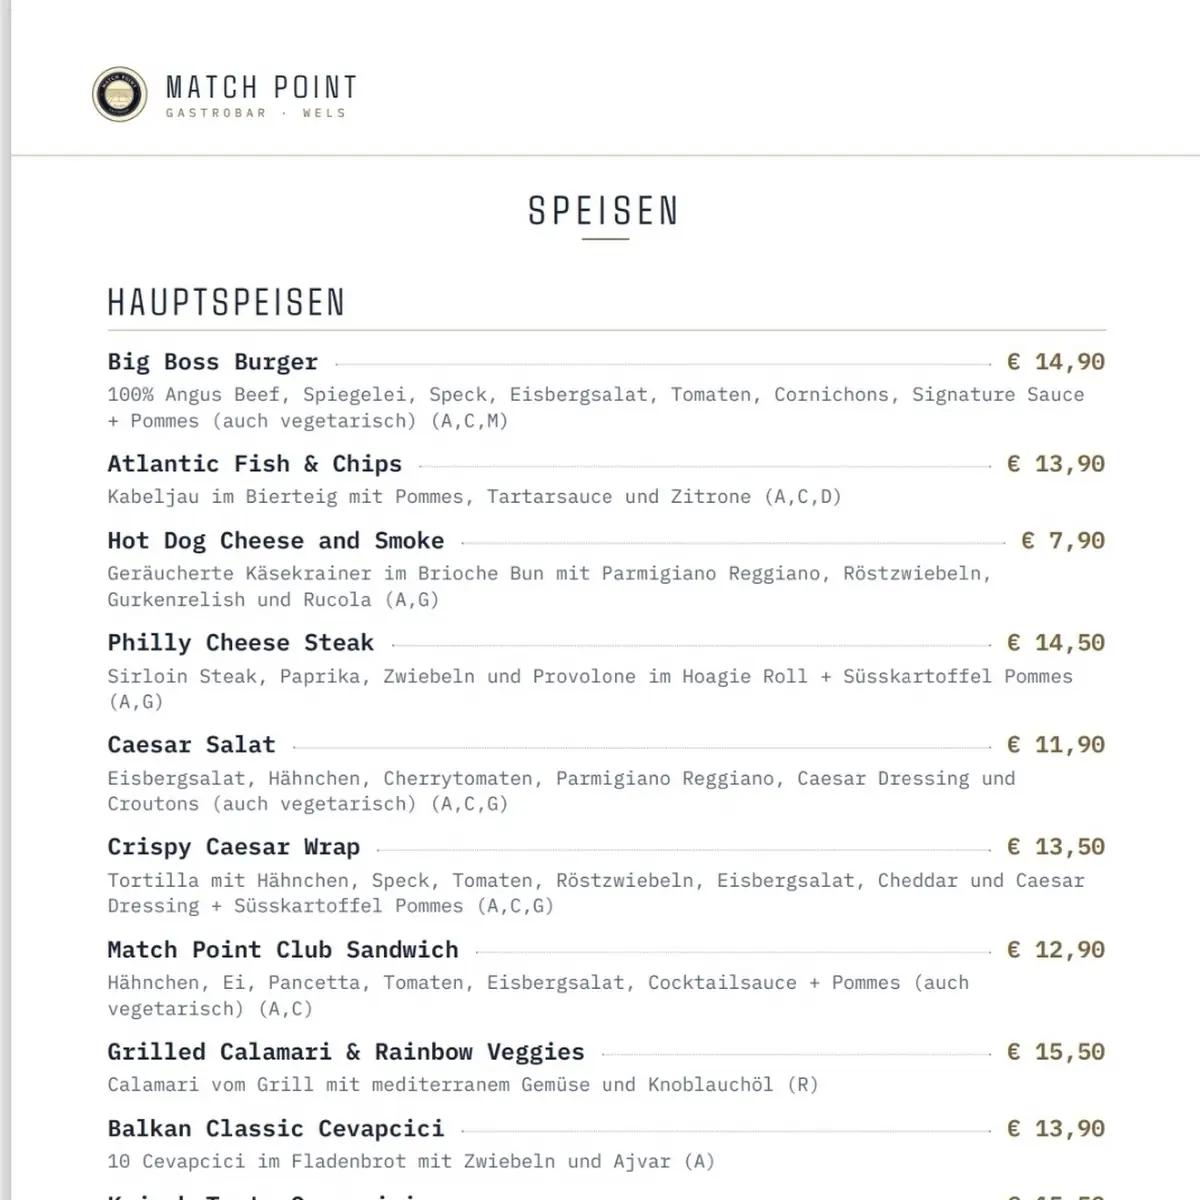The height and width of the screenshot is (1200, 1200).
Task: Pick the Caesar Salat entry
Action: tap(192, 745)
